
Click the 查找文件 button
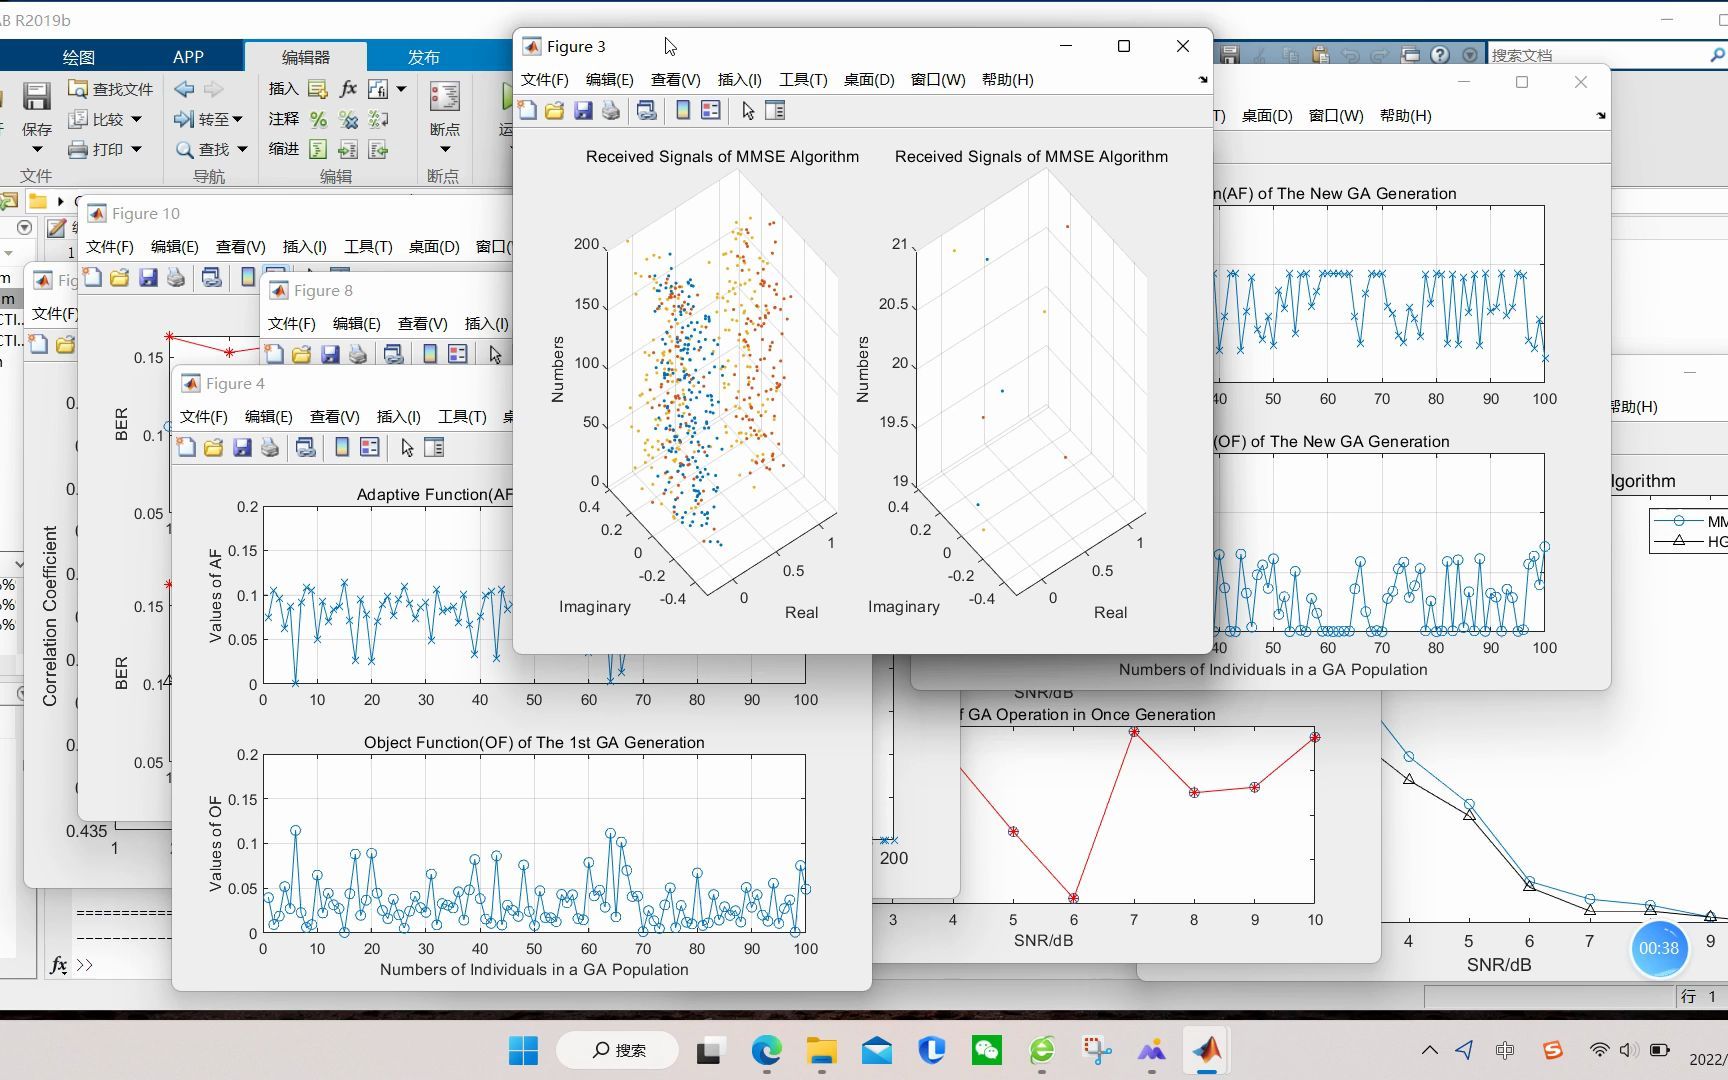click(x=110, y=89)
